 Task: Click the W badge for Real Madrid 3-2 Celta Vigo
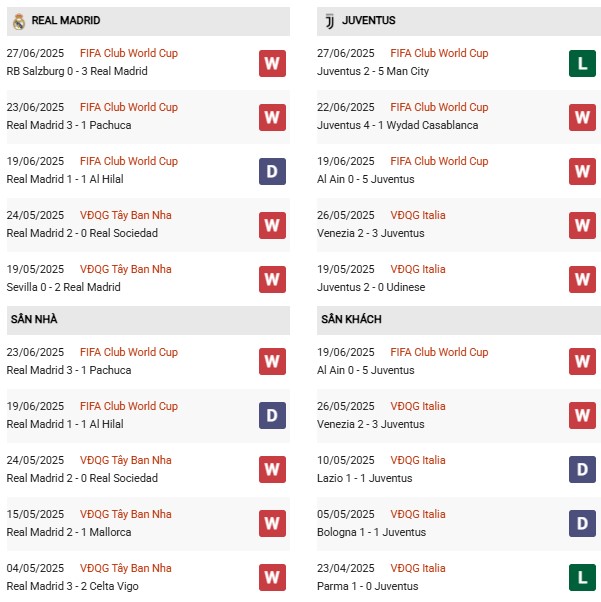[x=272, y=577]
